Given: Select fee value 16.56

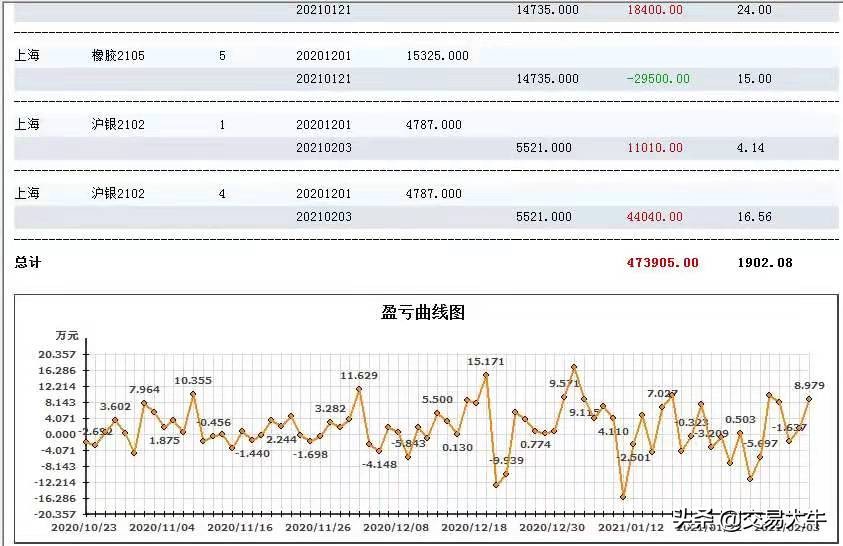Looking at the screenshot, I should pyautogui.click(x=754, y=217).
